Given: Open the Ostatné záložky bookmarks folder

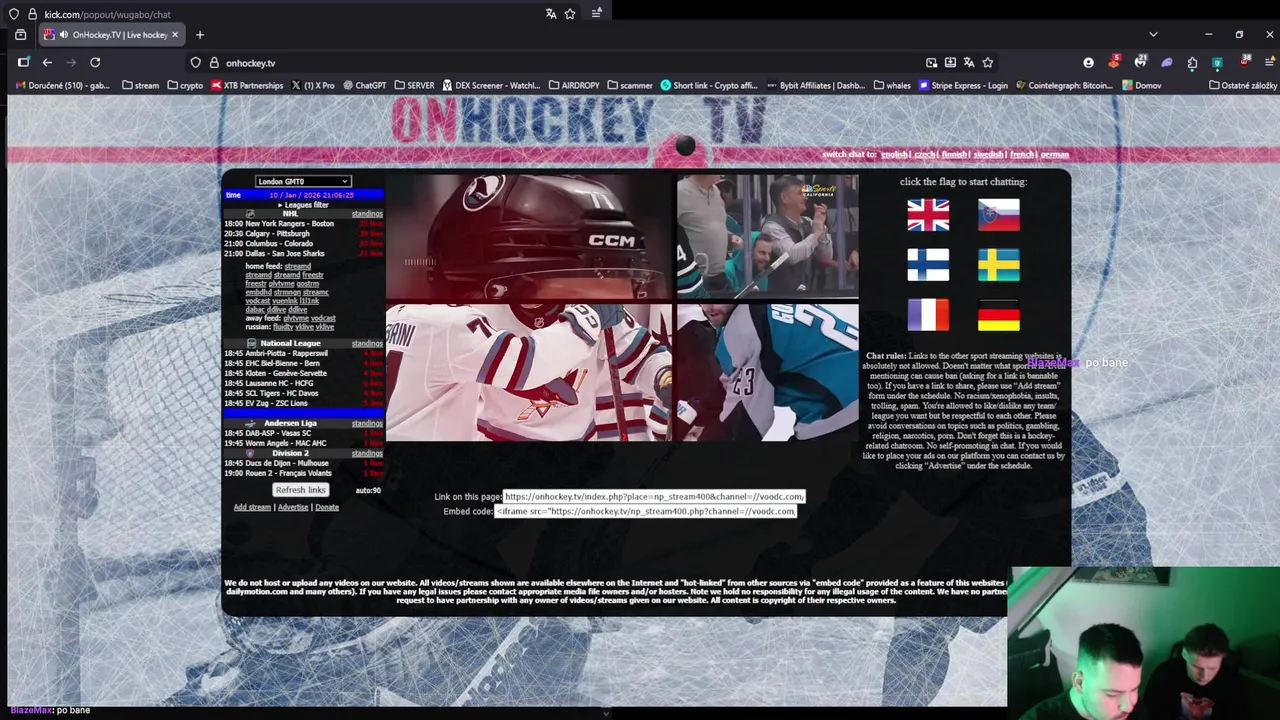Looking at the screenshot, I should [x=1243, y=85].
